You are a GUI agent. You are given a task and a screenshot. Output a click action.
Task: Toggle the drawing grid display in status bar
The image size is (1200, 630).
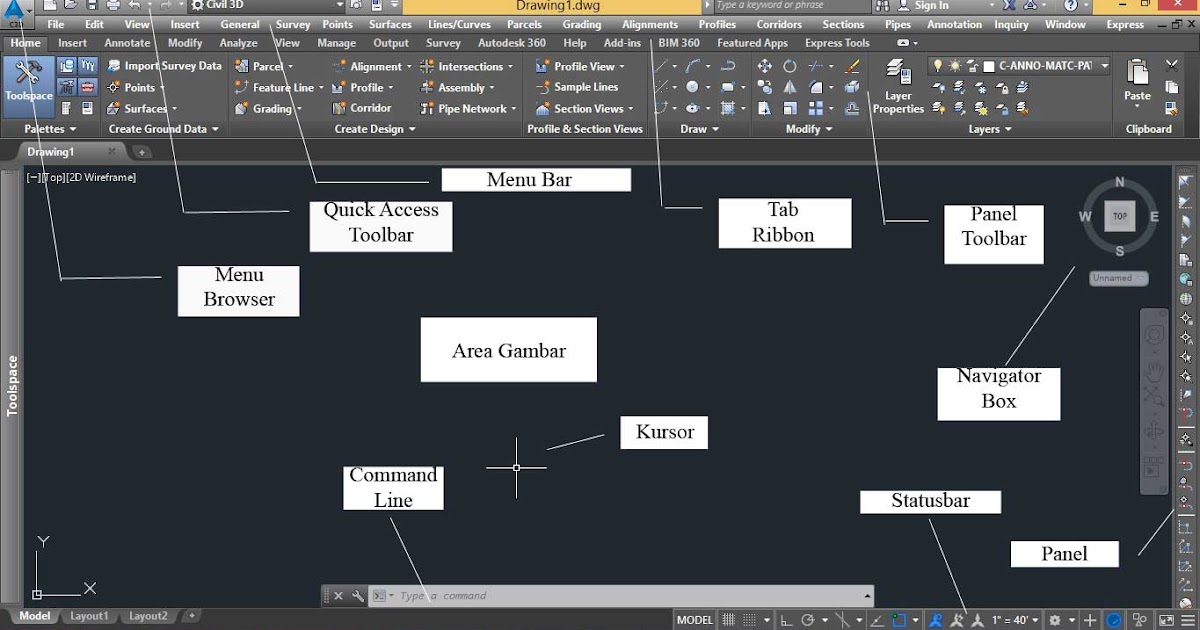[x=729, y=620]
